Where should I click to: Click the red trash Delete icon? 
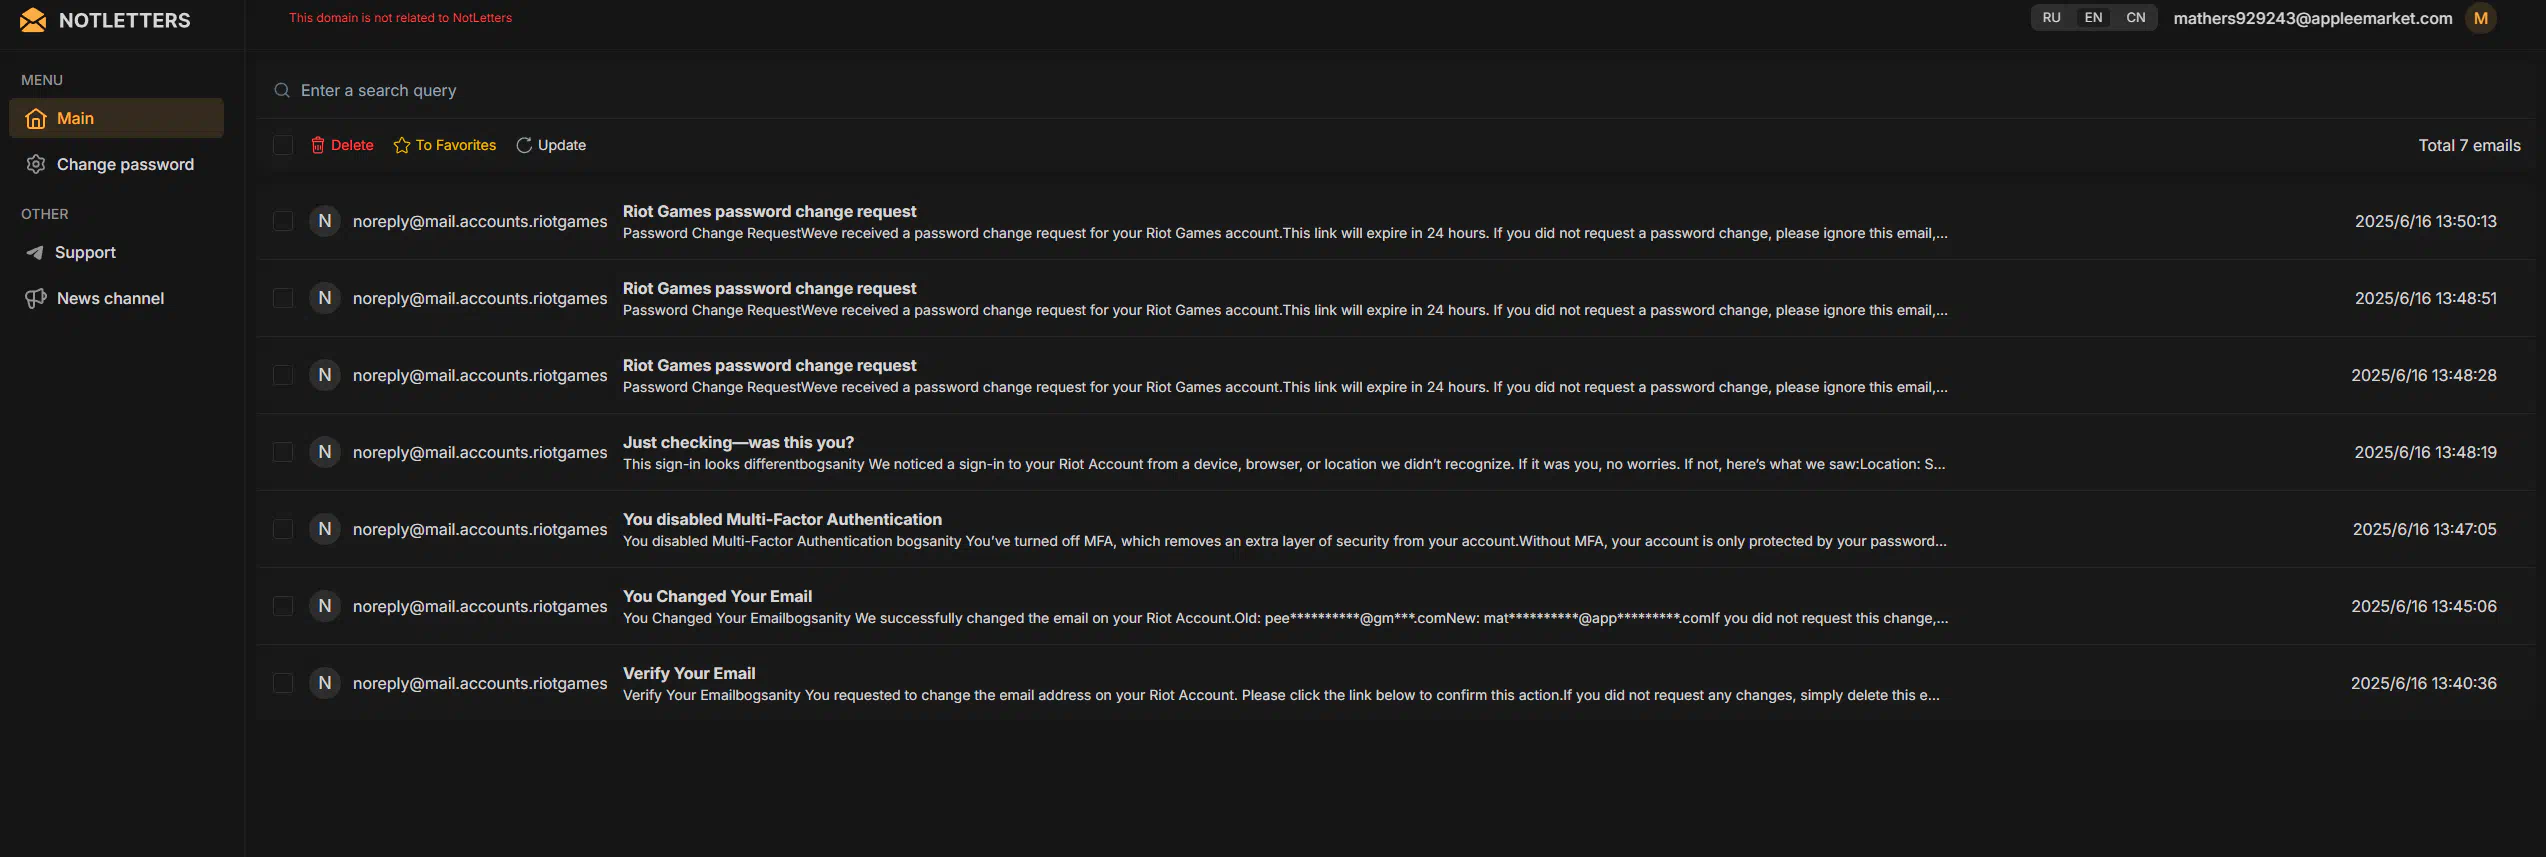tap(318, 145)
